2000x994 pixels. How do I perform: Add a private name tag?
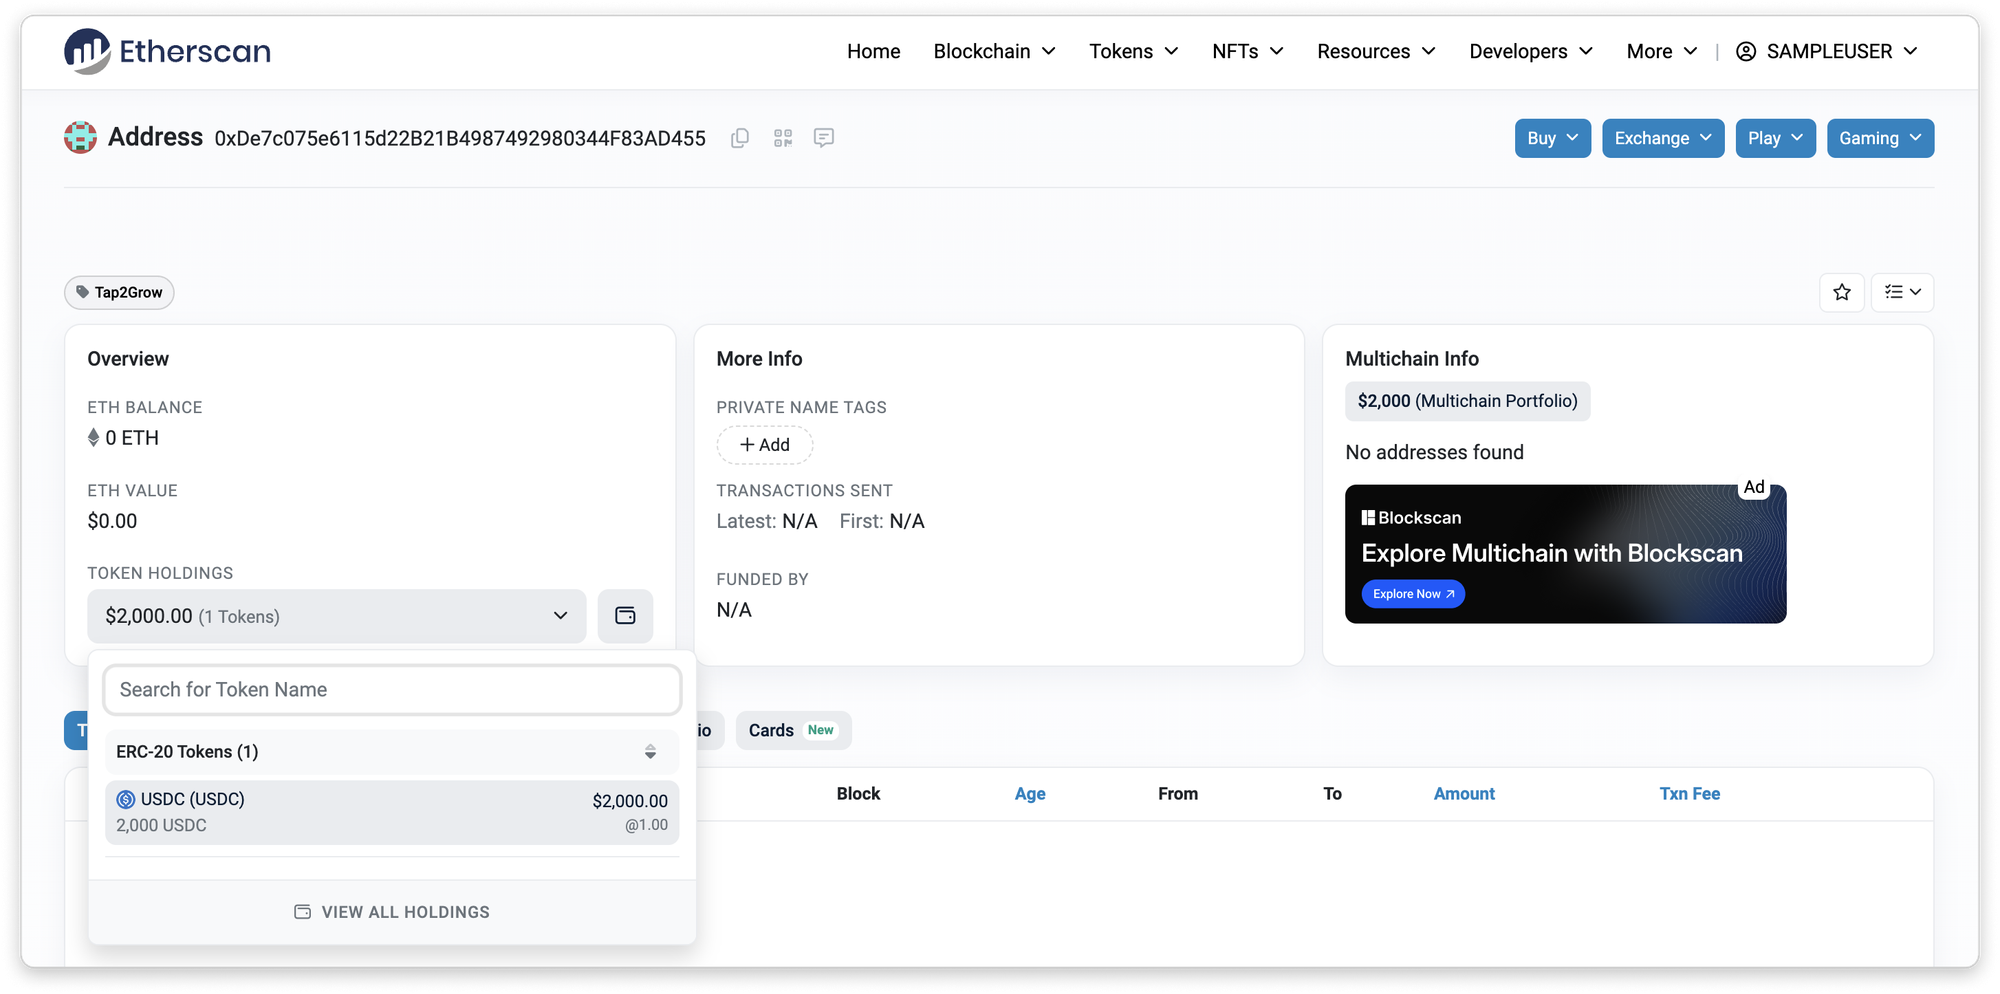pos(764,445)
